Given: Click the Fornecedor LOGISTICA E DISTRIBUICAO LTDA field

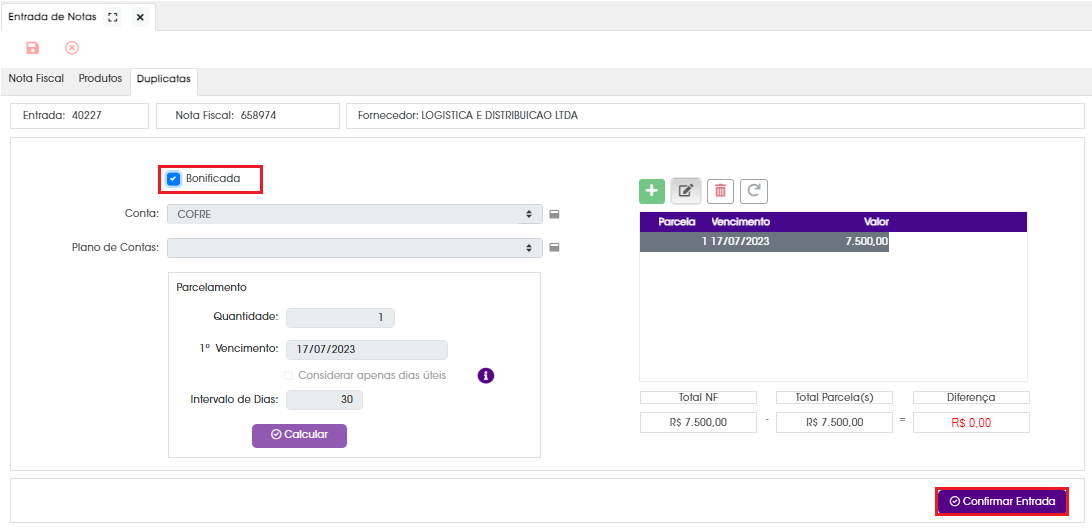Looking at the screenshot, I should click(715, 116).
